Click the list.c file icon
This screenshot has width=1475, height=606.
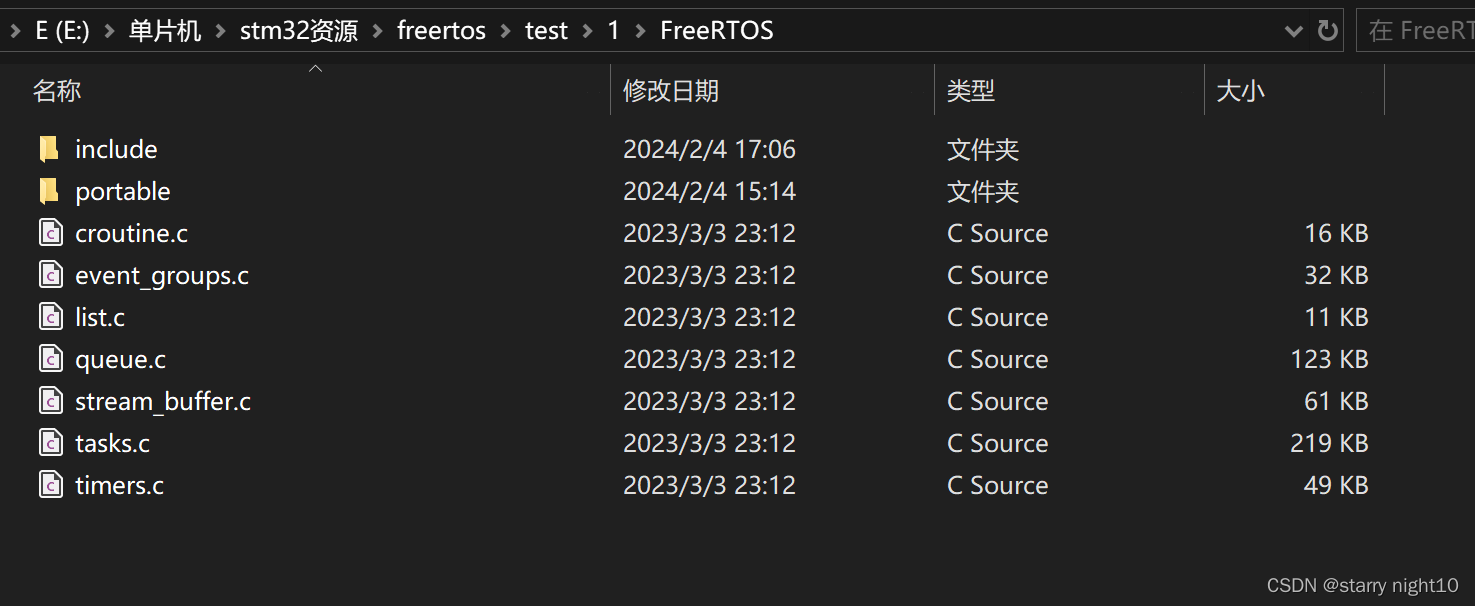(x=51, y=317)
